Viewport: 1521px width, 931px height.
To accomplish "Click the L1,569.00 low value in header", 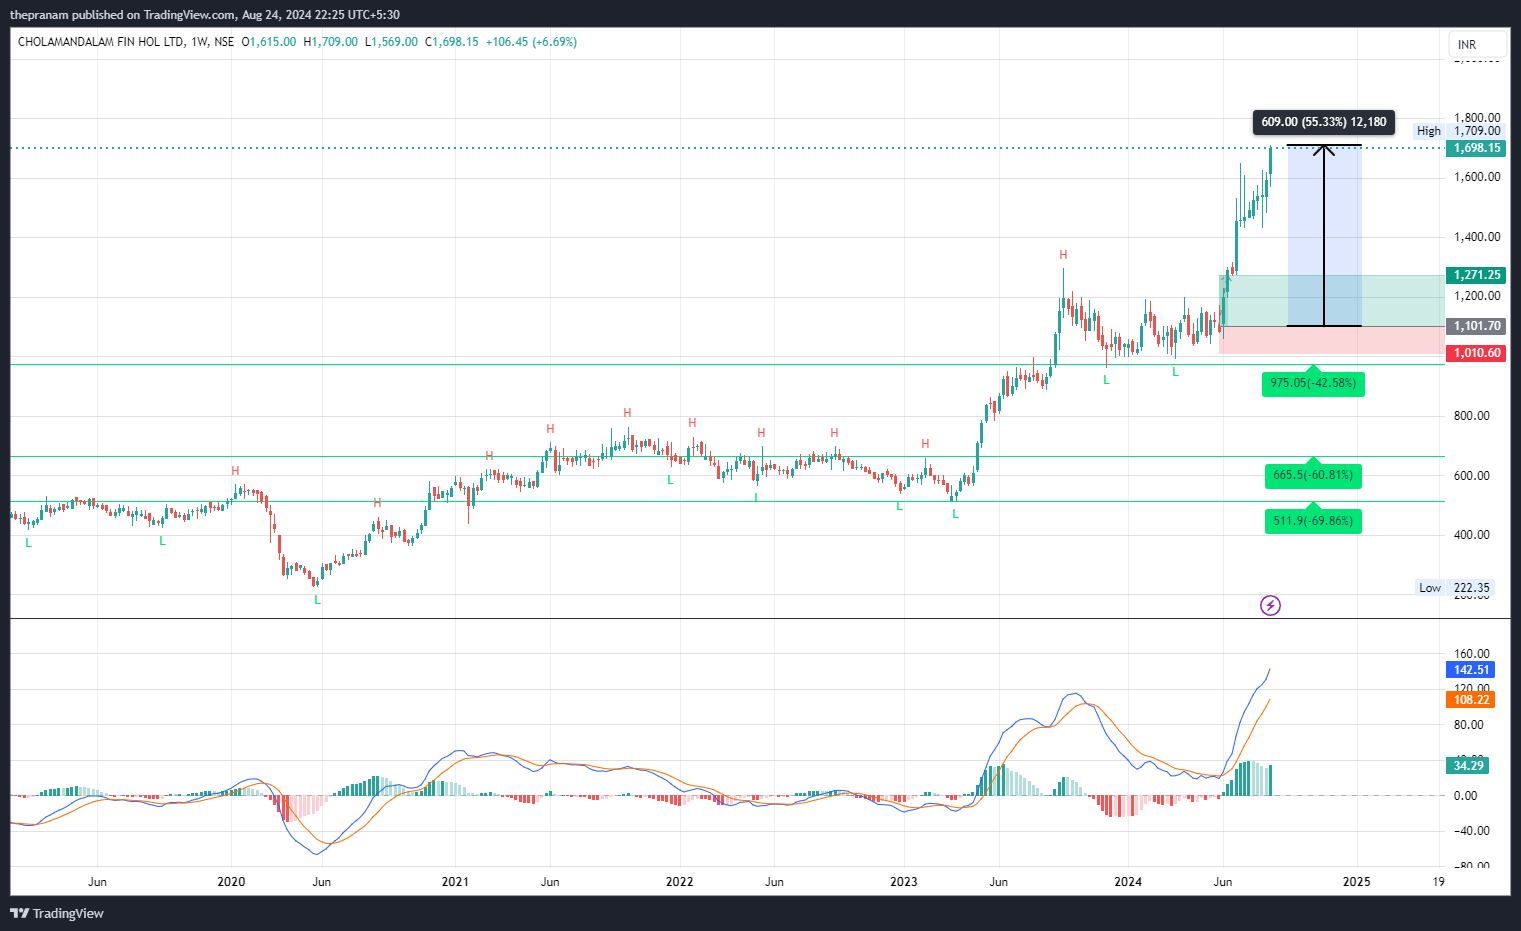I will 391,42.
